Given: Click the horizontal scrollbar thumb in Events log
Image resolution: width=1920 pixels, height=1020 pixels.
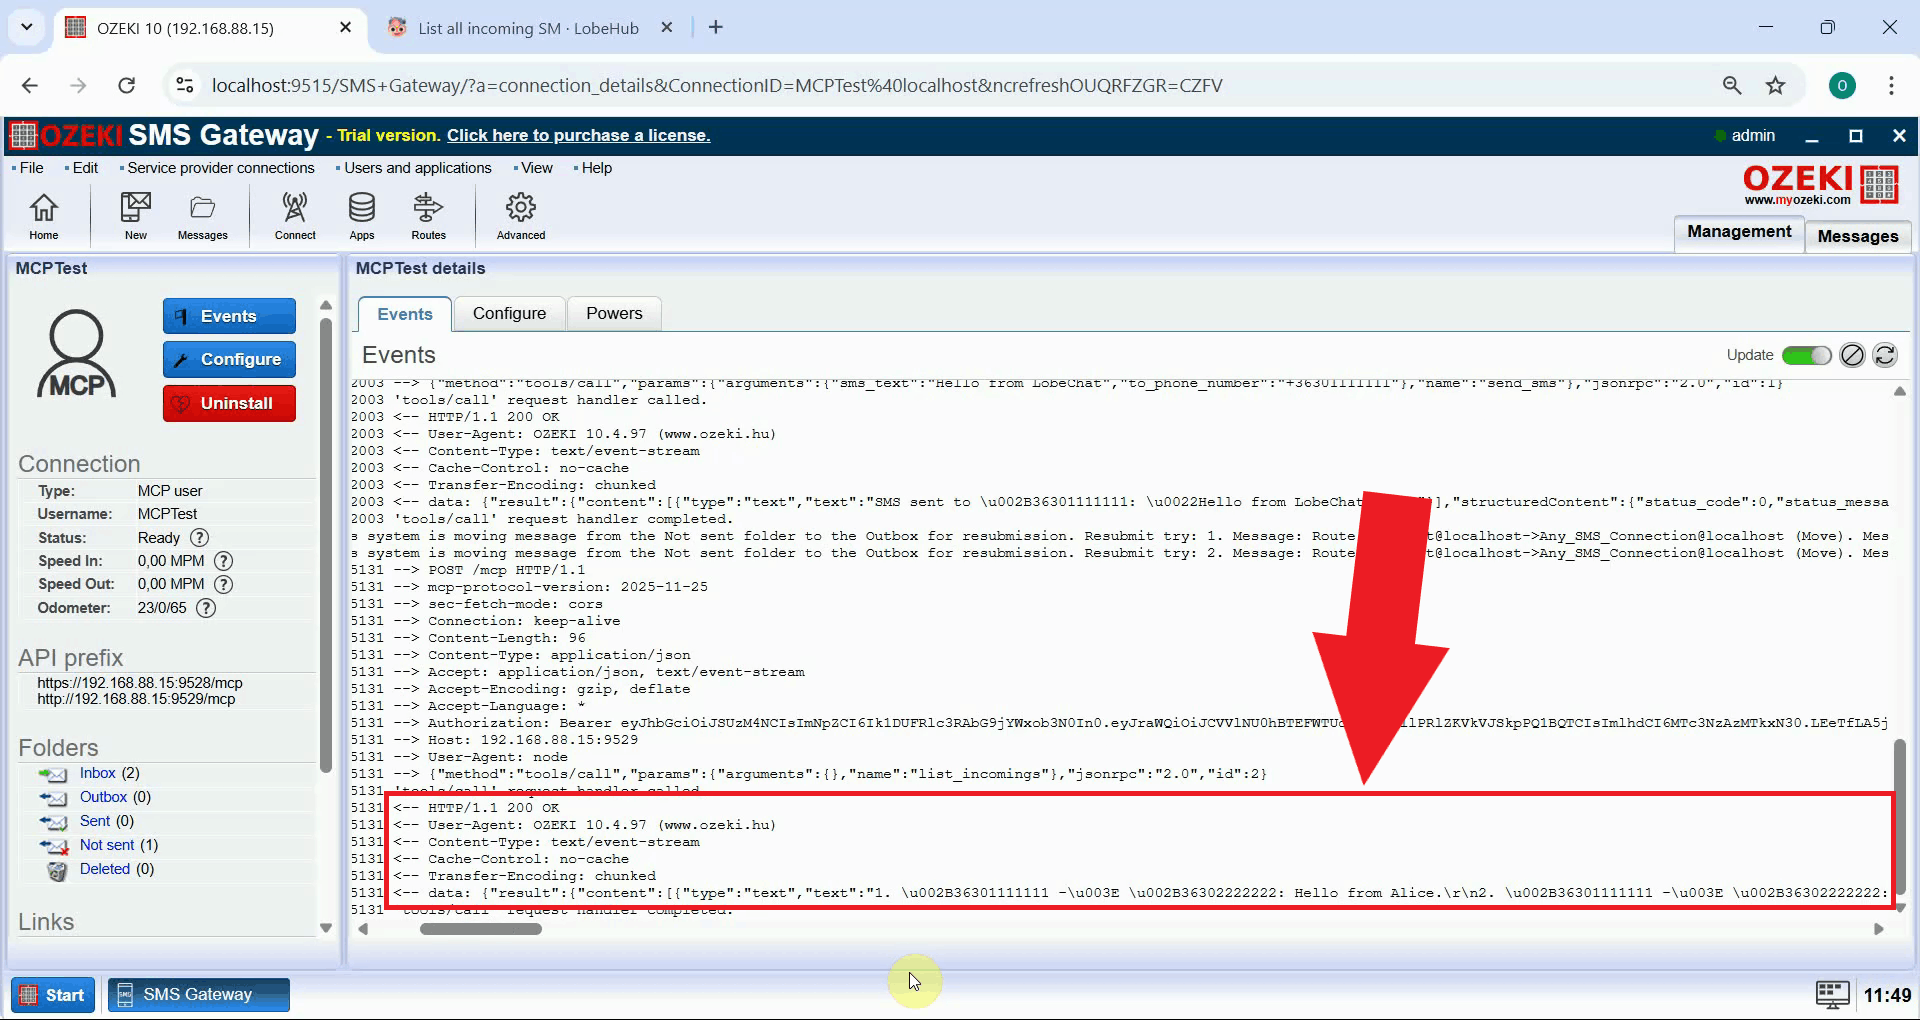Looking at the screenshot, I should tap(481, 929).
